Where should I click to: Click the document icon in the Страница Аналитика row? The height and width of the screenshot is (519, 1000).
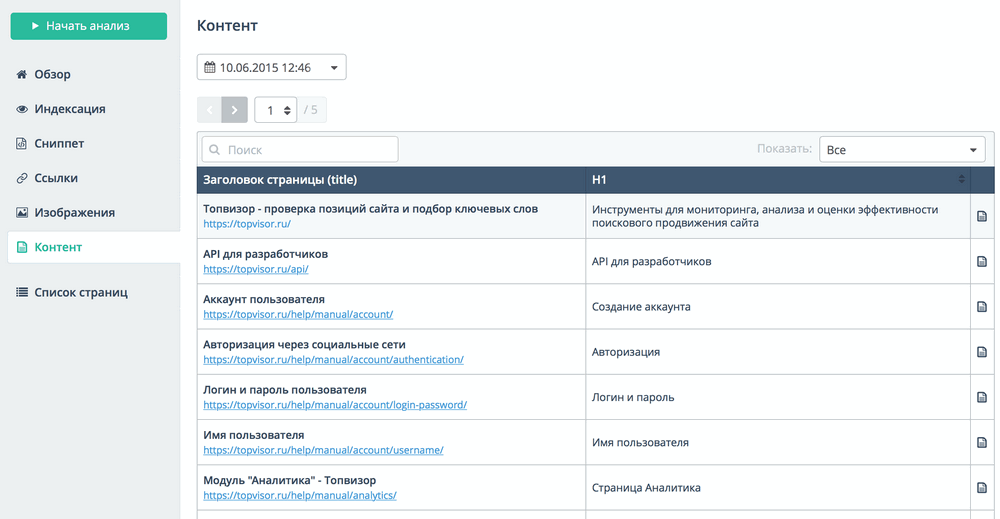click(x=982, y=488)
